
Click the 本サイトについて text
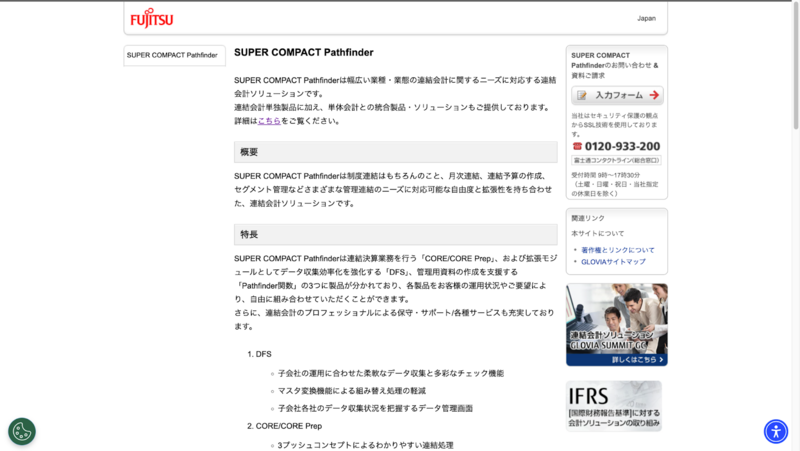[597, 233]
